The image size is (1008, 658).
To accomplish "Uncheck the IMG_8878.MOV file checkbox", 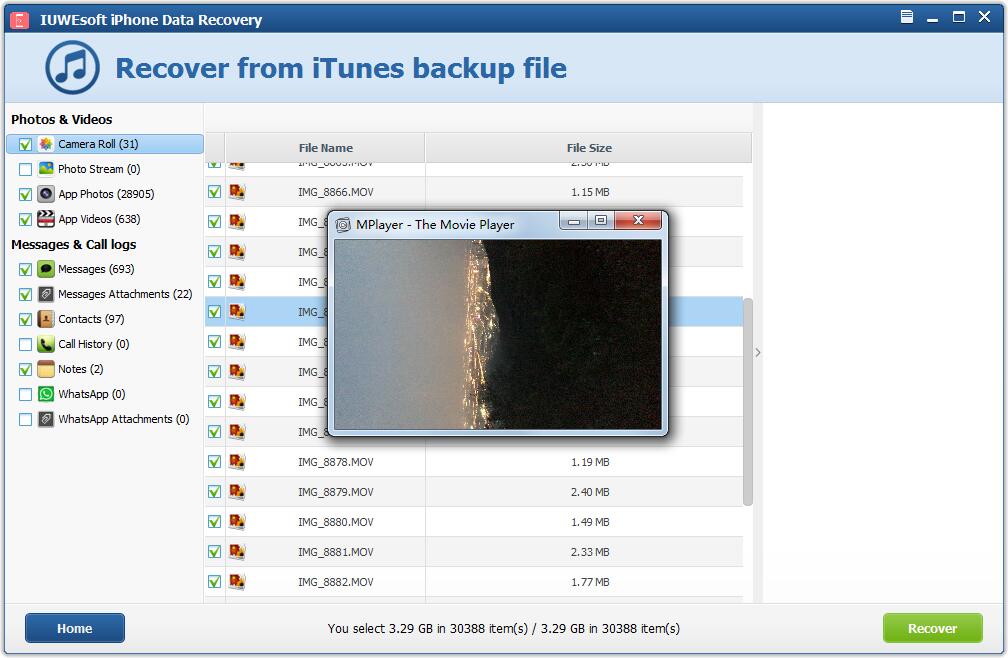I will 215,461.
